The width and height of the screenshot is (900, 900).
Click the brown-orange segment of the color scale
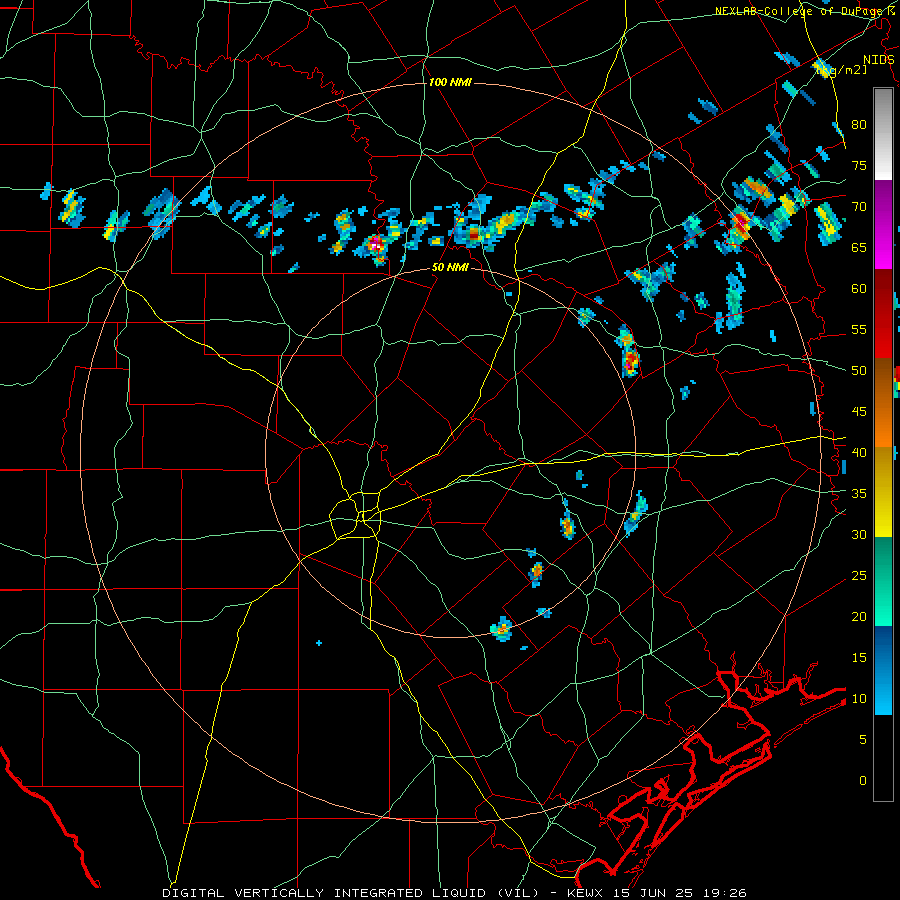(x=883, y=402)
